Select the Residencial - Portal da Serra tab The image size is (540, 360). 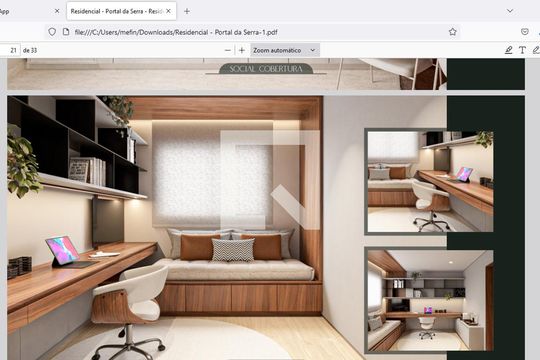[x=121, y=11]
